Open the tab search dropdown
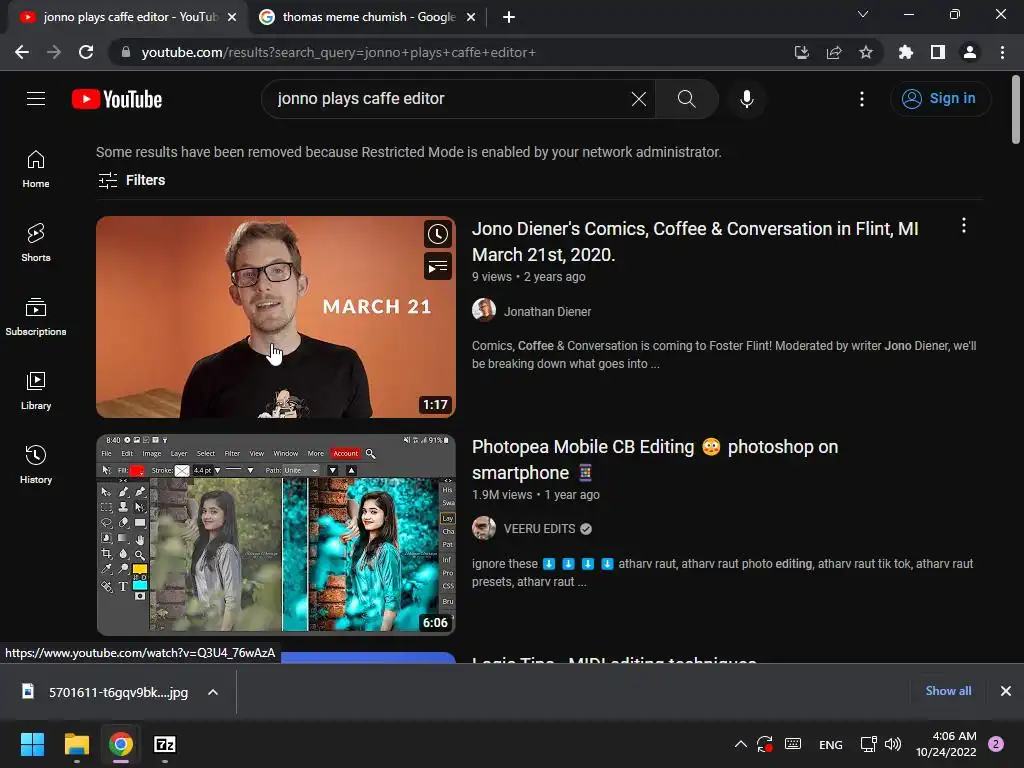Viewport: 1024px width, 768px height. 863,14
